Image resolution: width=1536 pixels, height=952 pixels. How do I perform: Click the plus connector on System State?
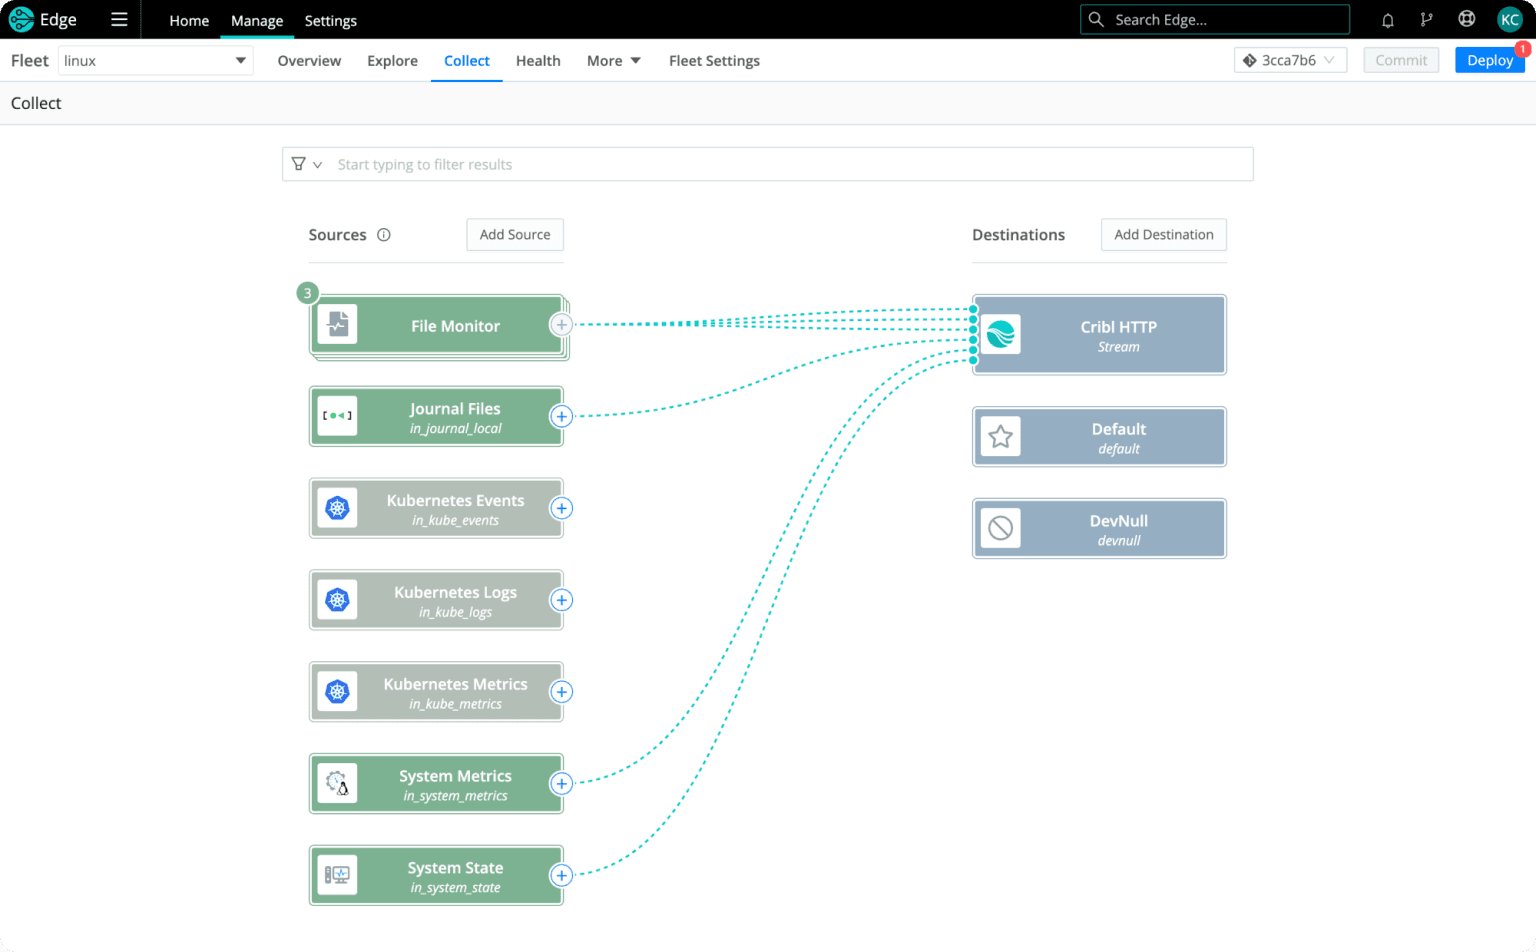[x=562, y=876]
